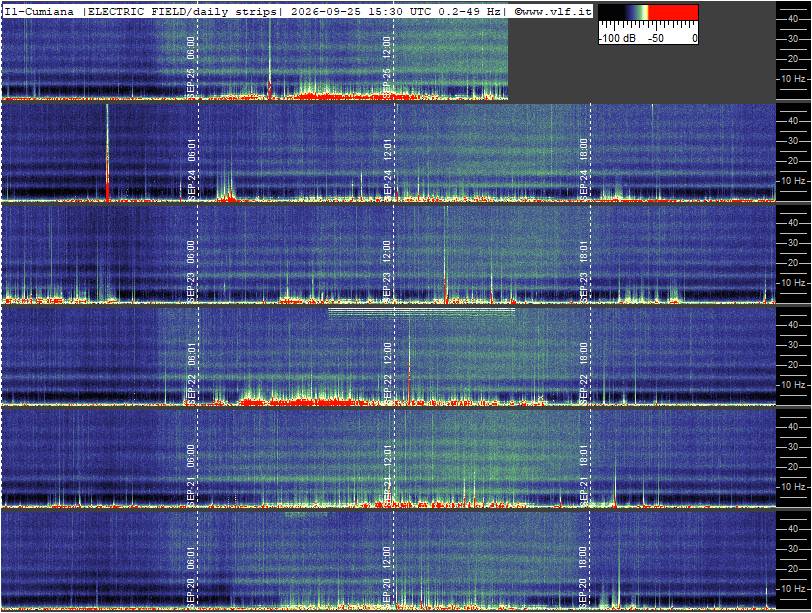This screenshot has width=812, height=613.
Task: Click the 20 axis label on SEP-21 strip
Action: click(793, 467)
